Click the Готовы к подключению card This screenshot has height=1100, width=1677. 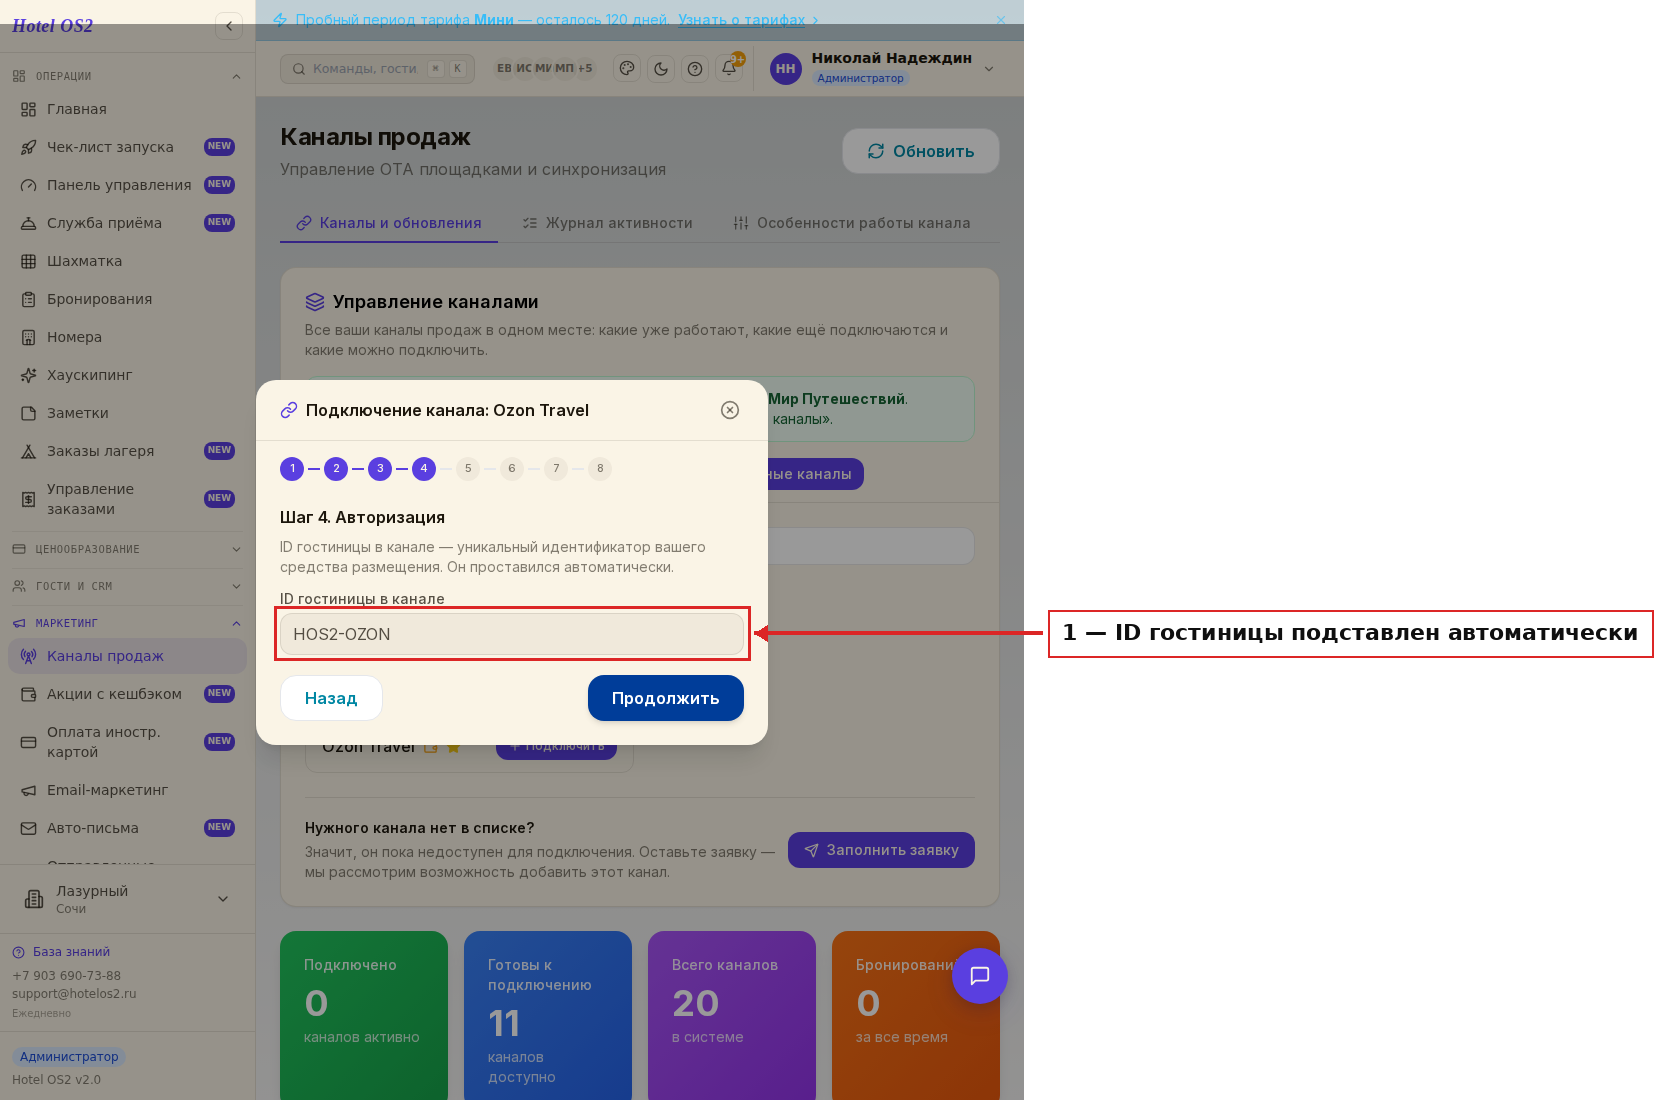pyautogui.click(x=548, y=1015)
